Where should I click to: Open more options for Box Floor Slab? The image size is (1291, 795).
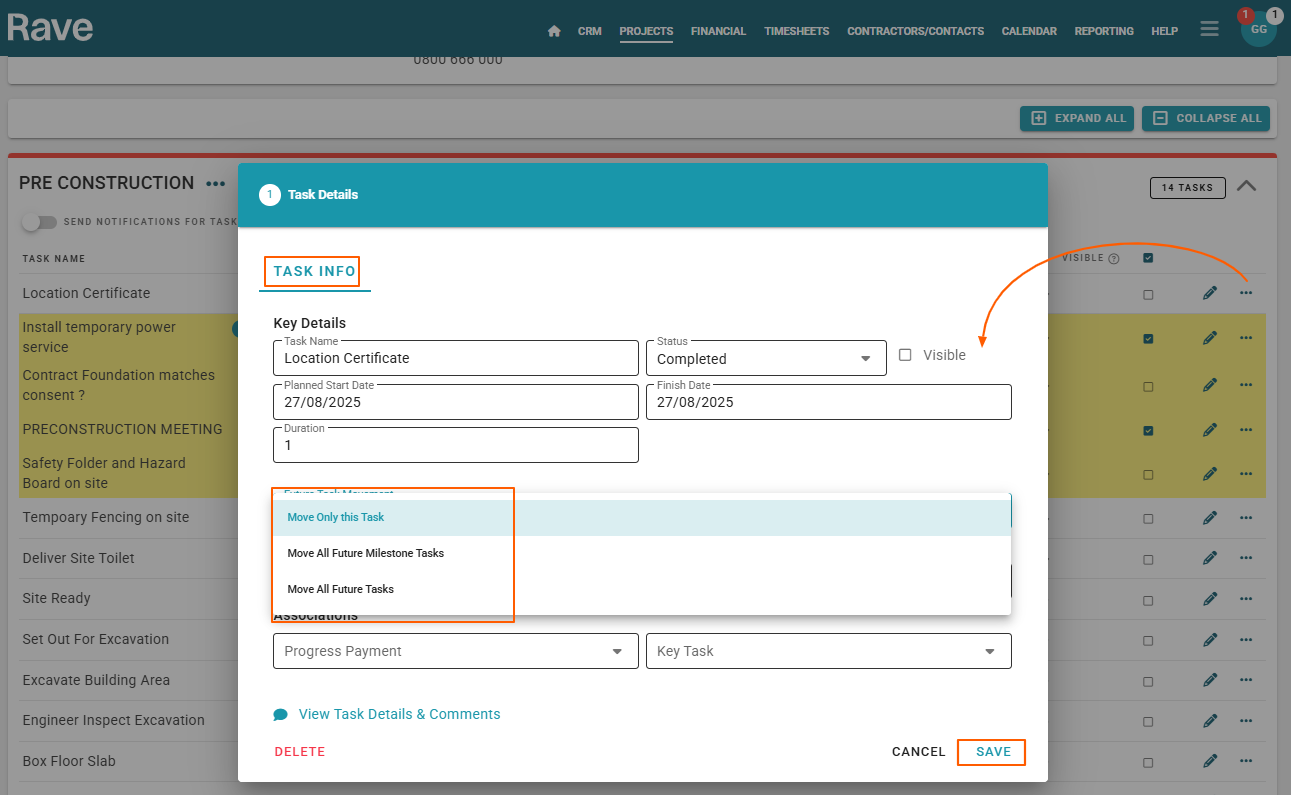click(x=1245, y=761)
